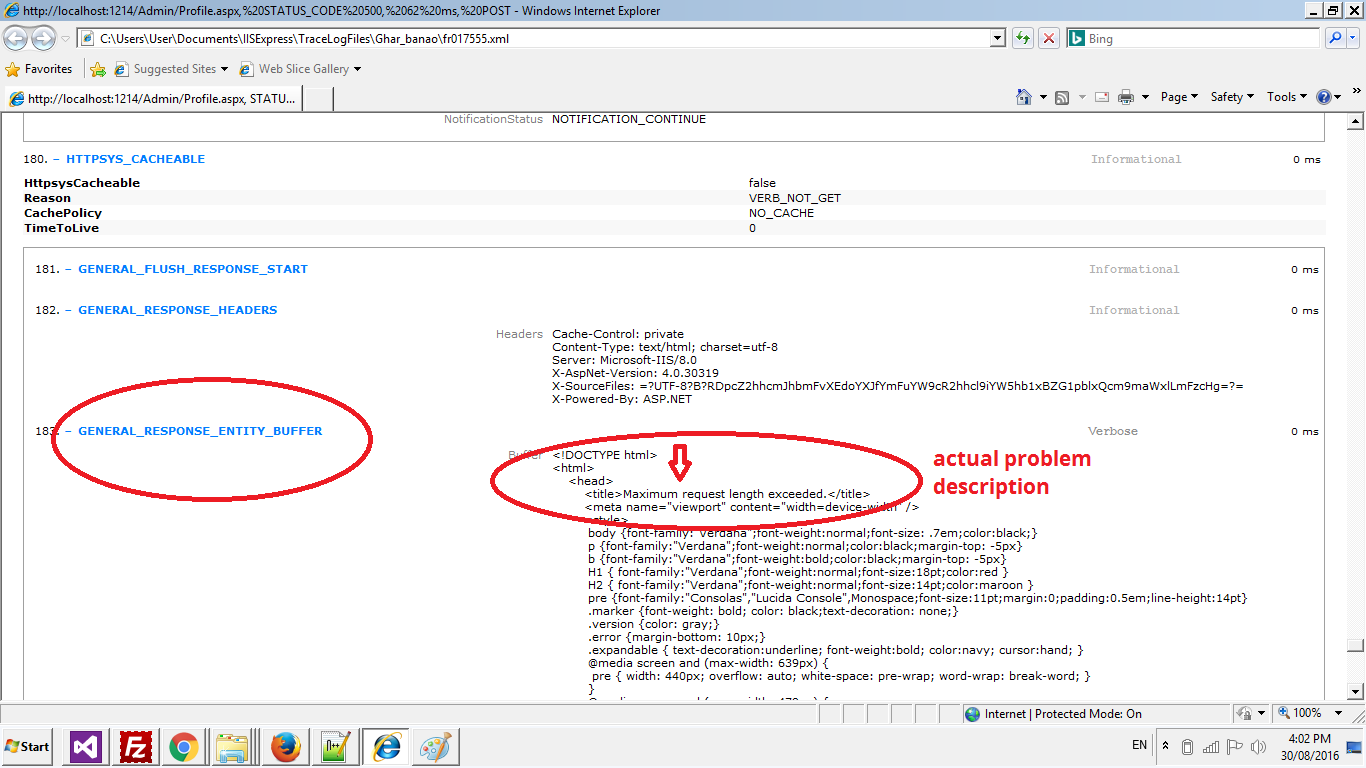Add to Favorites bar star icon

pos(98,69)
